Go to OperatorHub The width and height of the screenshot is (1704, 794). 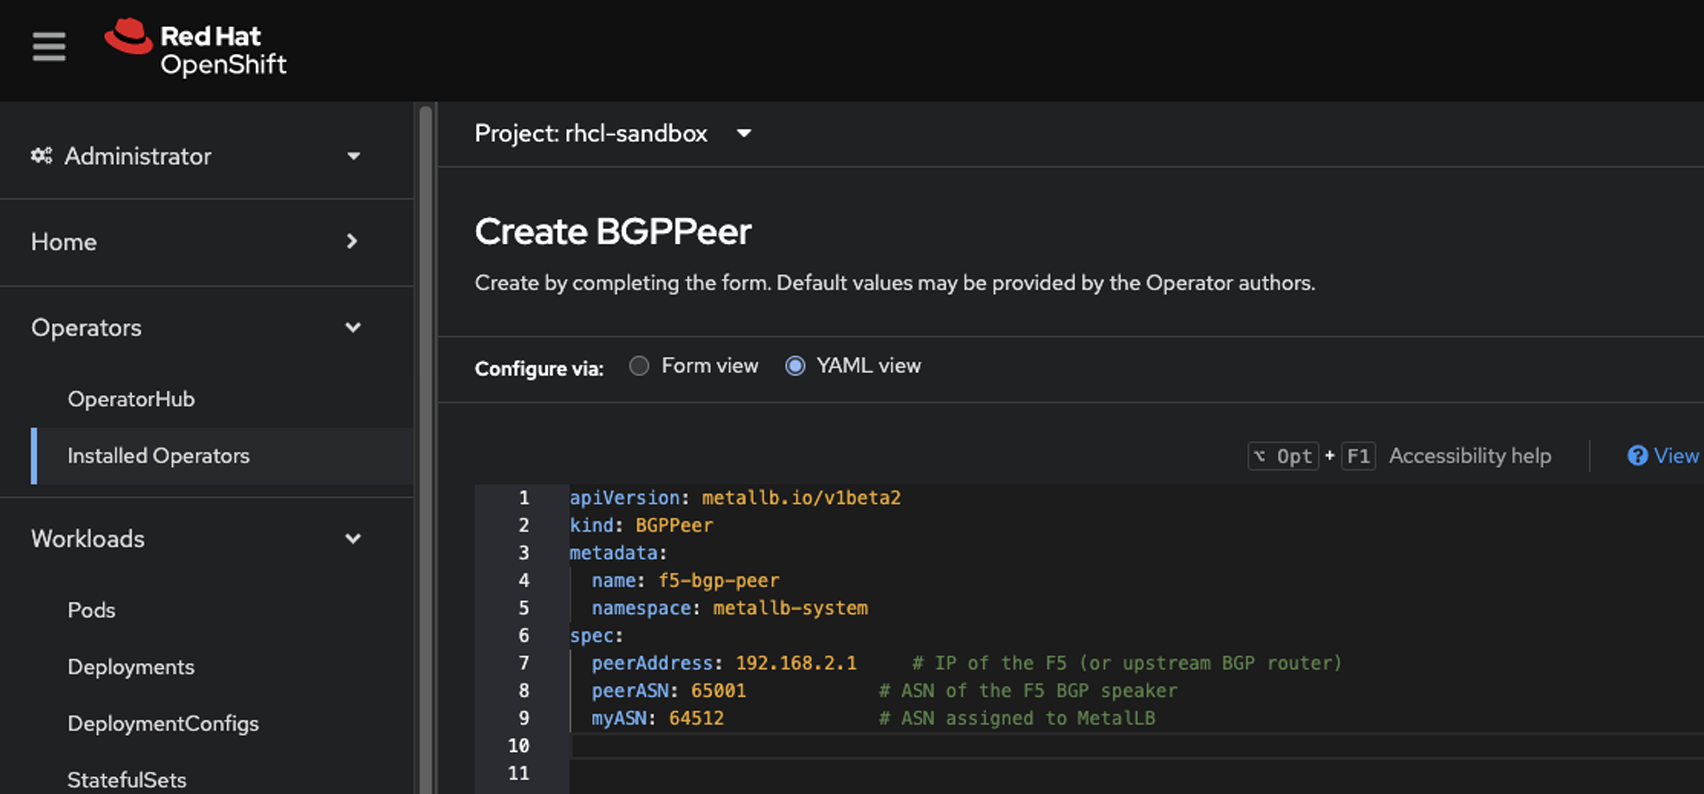(131, 399)
